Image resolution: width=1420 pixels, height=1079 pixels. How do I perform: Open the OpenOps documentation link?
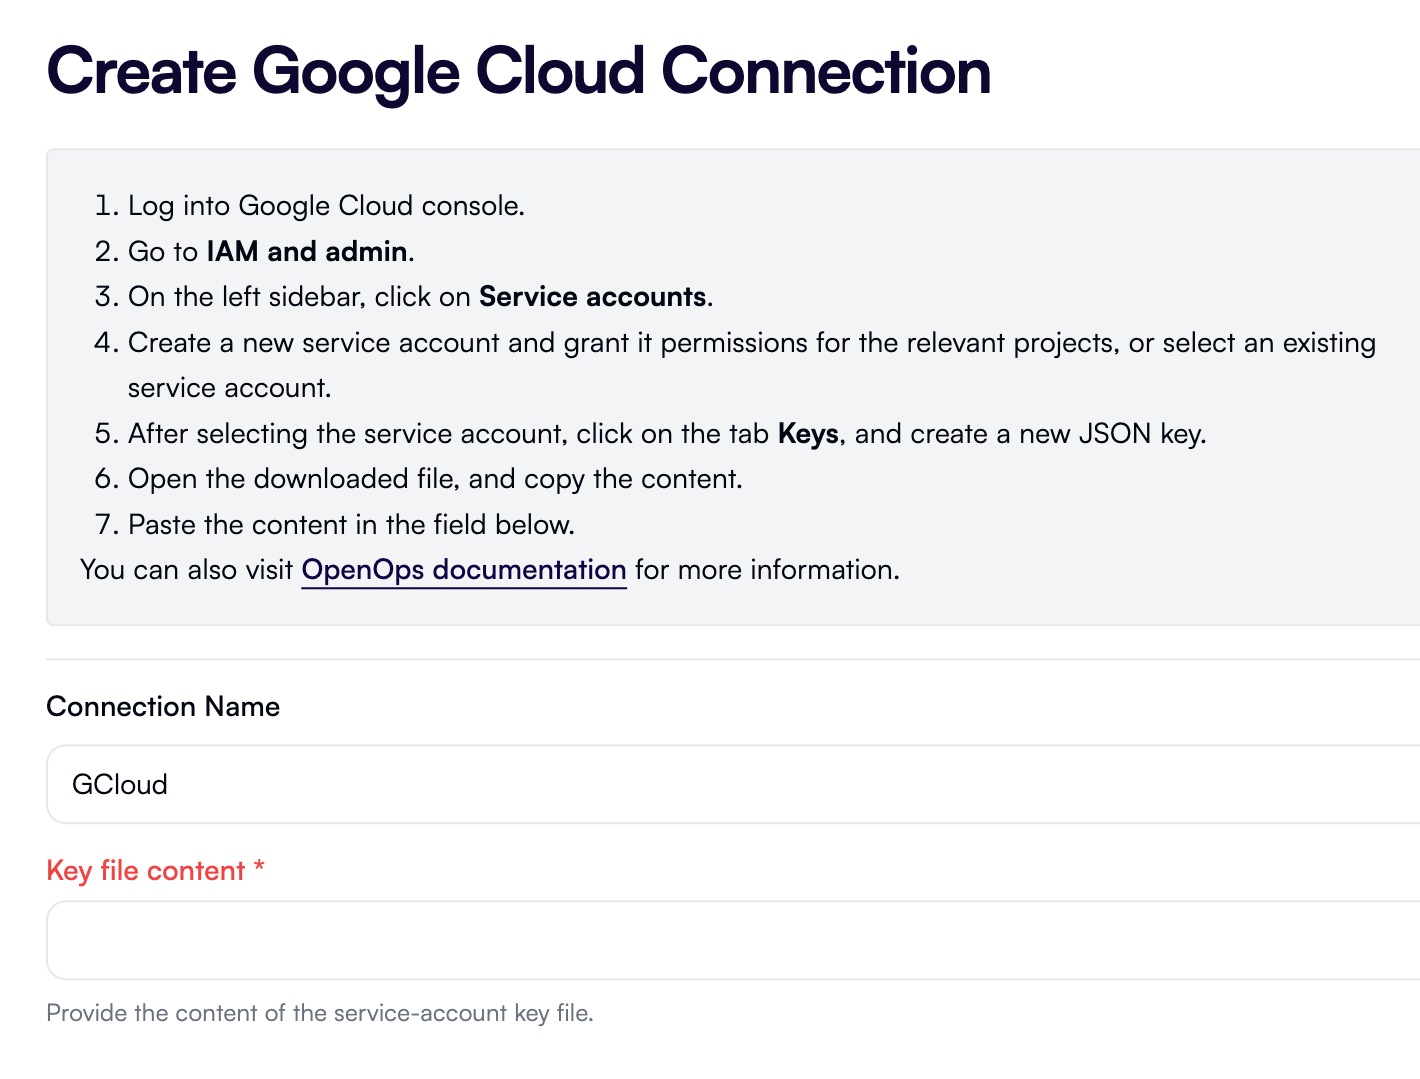[x=463, y=570]
